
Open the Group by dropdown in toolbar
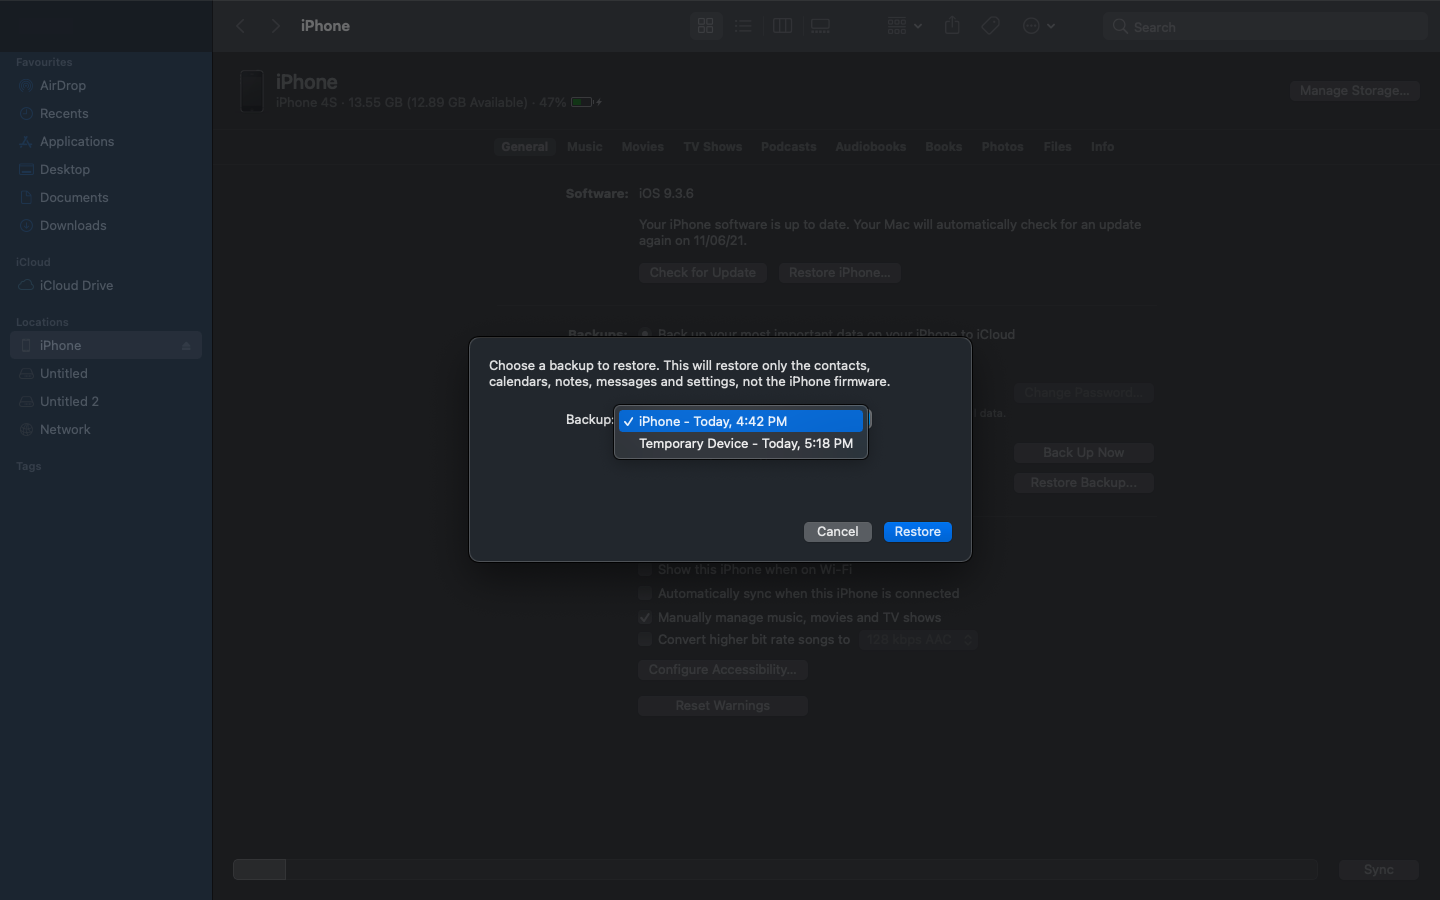pos(904,26)
